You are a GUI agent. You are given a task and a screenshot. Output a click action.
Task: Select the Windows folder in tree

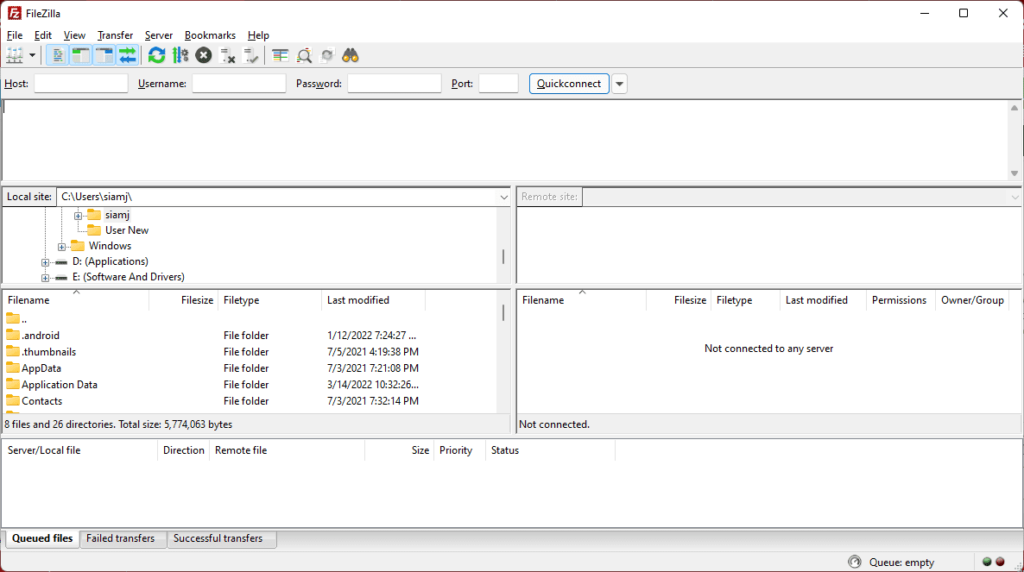click(110, 246)
